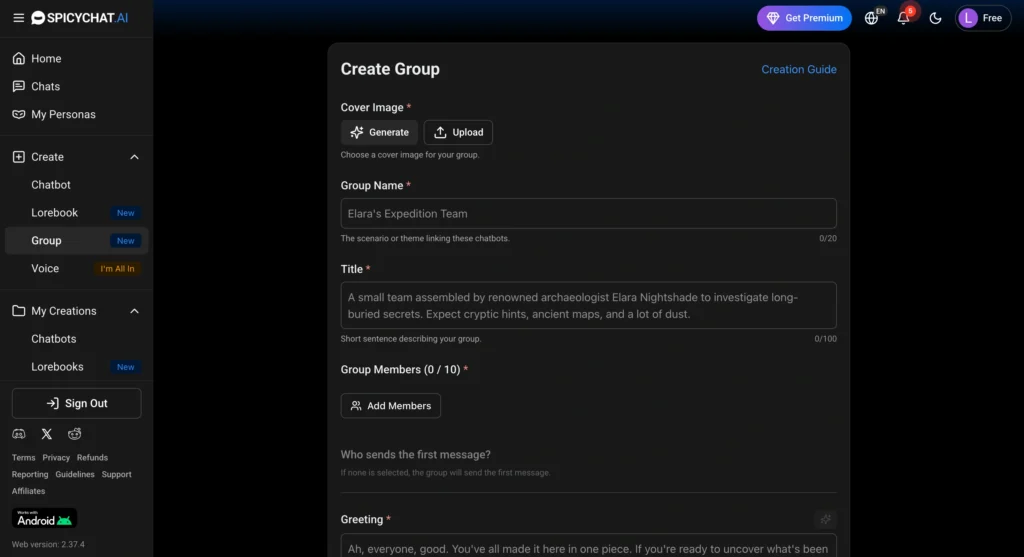Image resolution: width=1024 pixels, height=557 pixels.
Task: Click the Add Members button
Action: (391, 406)
